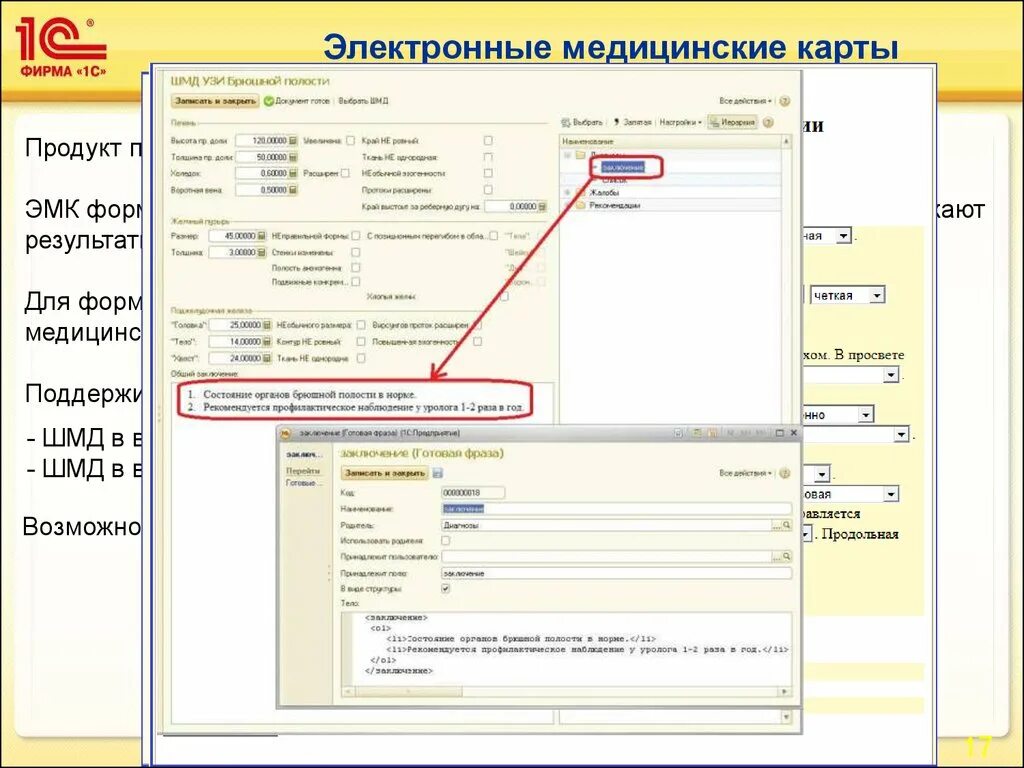The height and width of the screenshot is (768, 1024).
Task: Click horizontal scrollbar thumb under Тело
Action: 408,692
